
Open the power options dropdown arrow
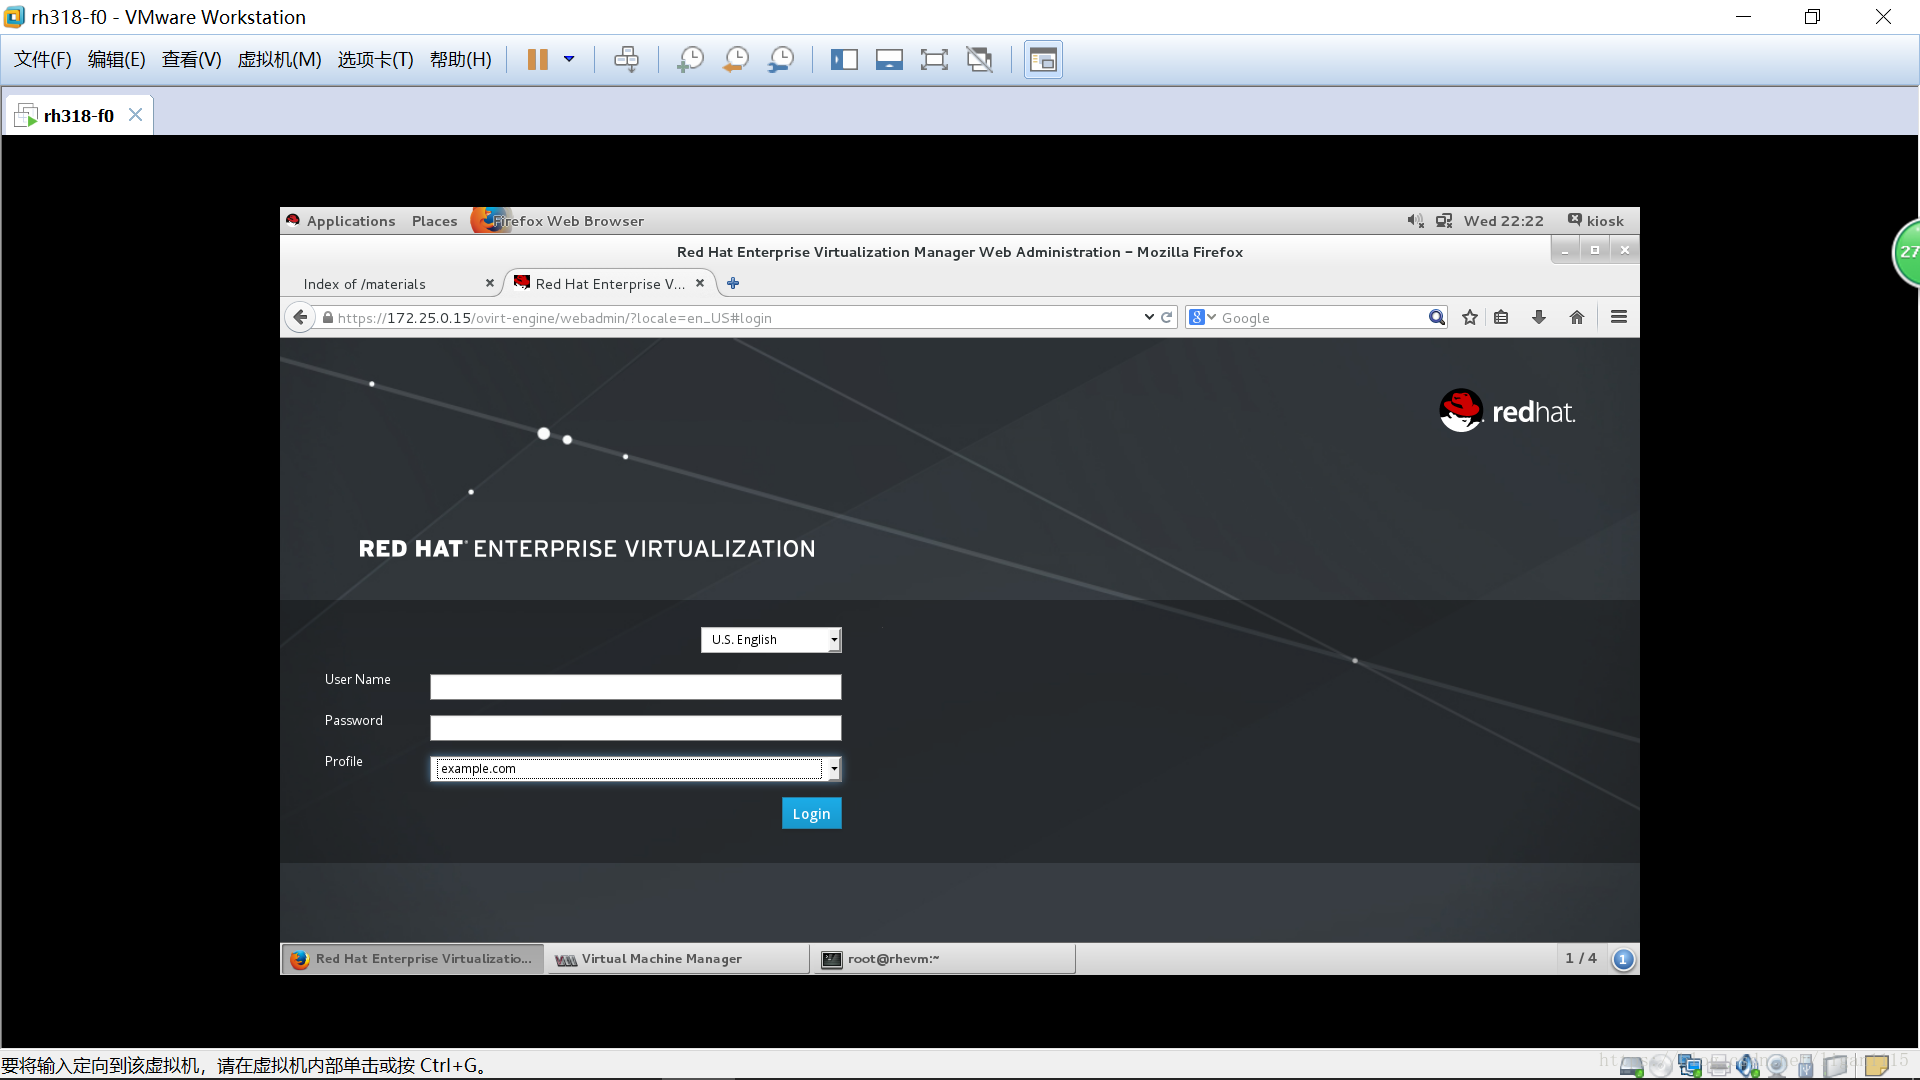click(569, 60)
